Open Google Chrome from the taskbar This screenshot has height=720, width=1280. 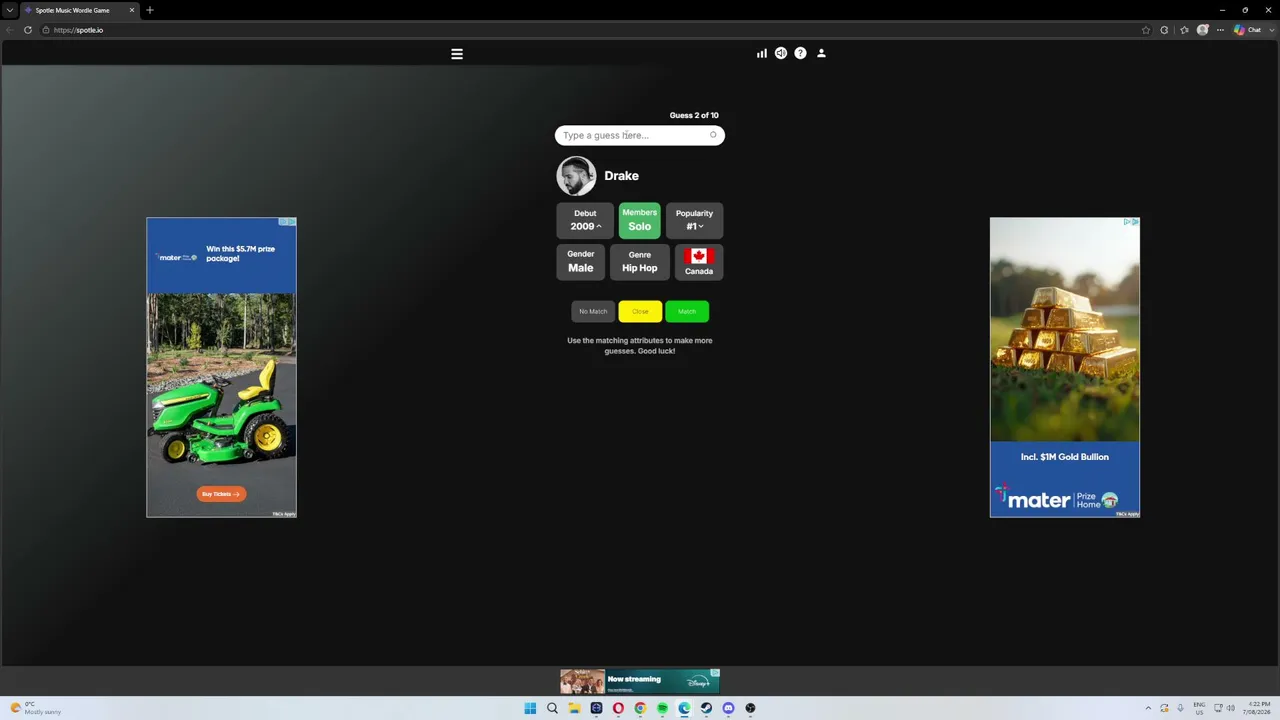pyautogui.click(x=640, y=708)
